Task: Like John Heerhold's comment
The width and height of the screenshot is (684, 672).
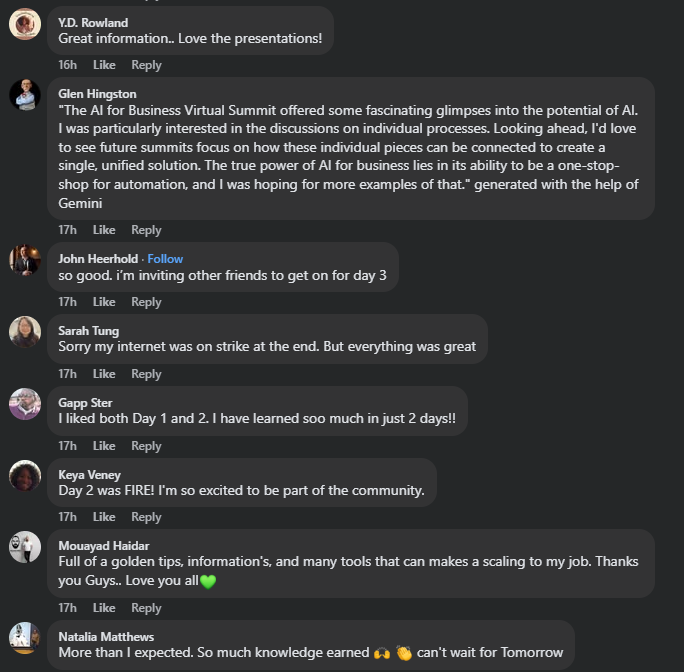Action: (104, 302)
